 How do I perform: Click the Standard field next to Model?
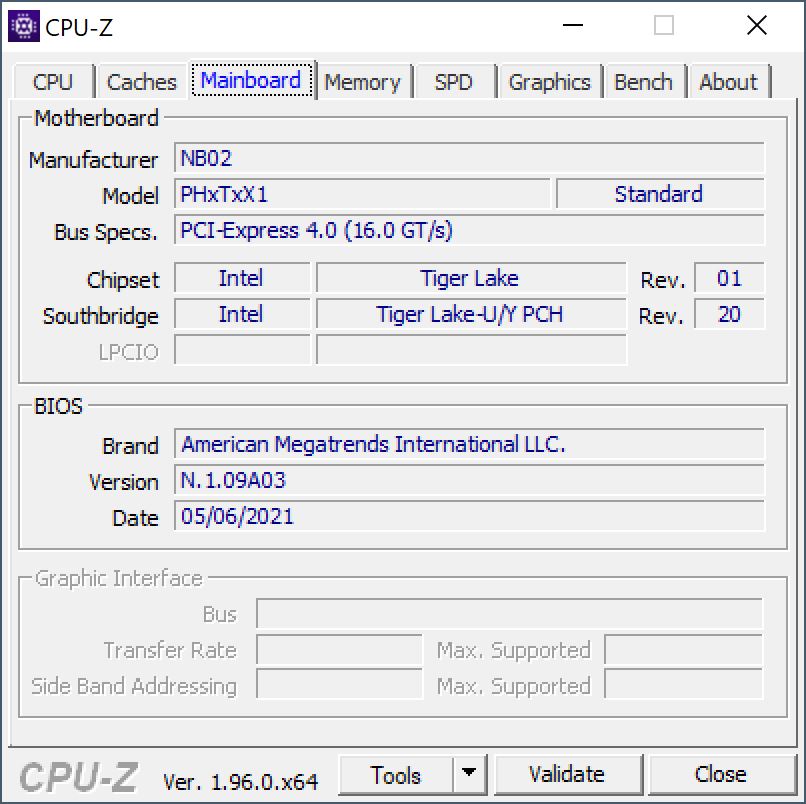point(660,194)
